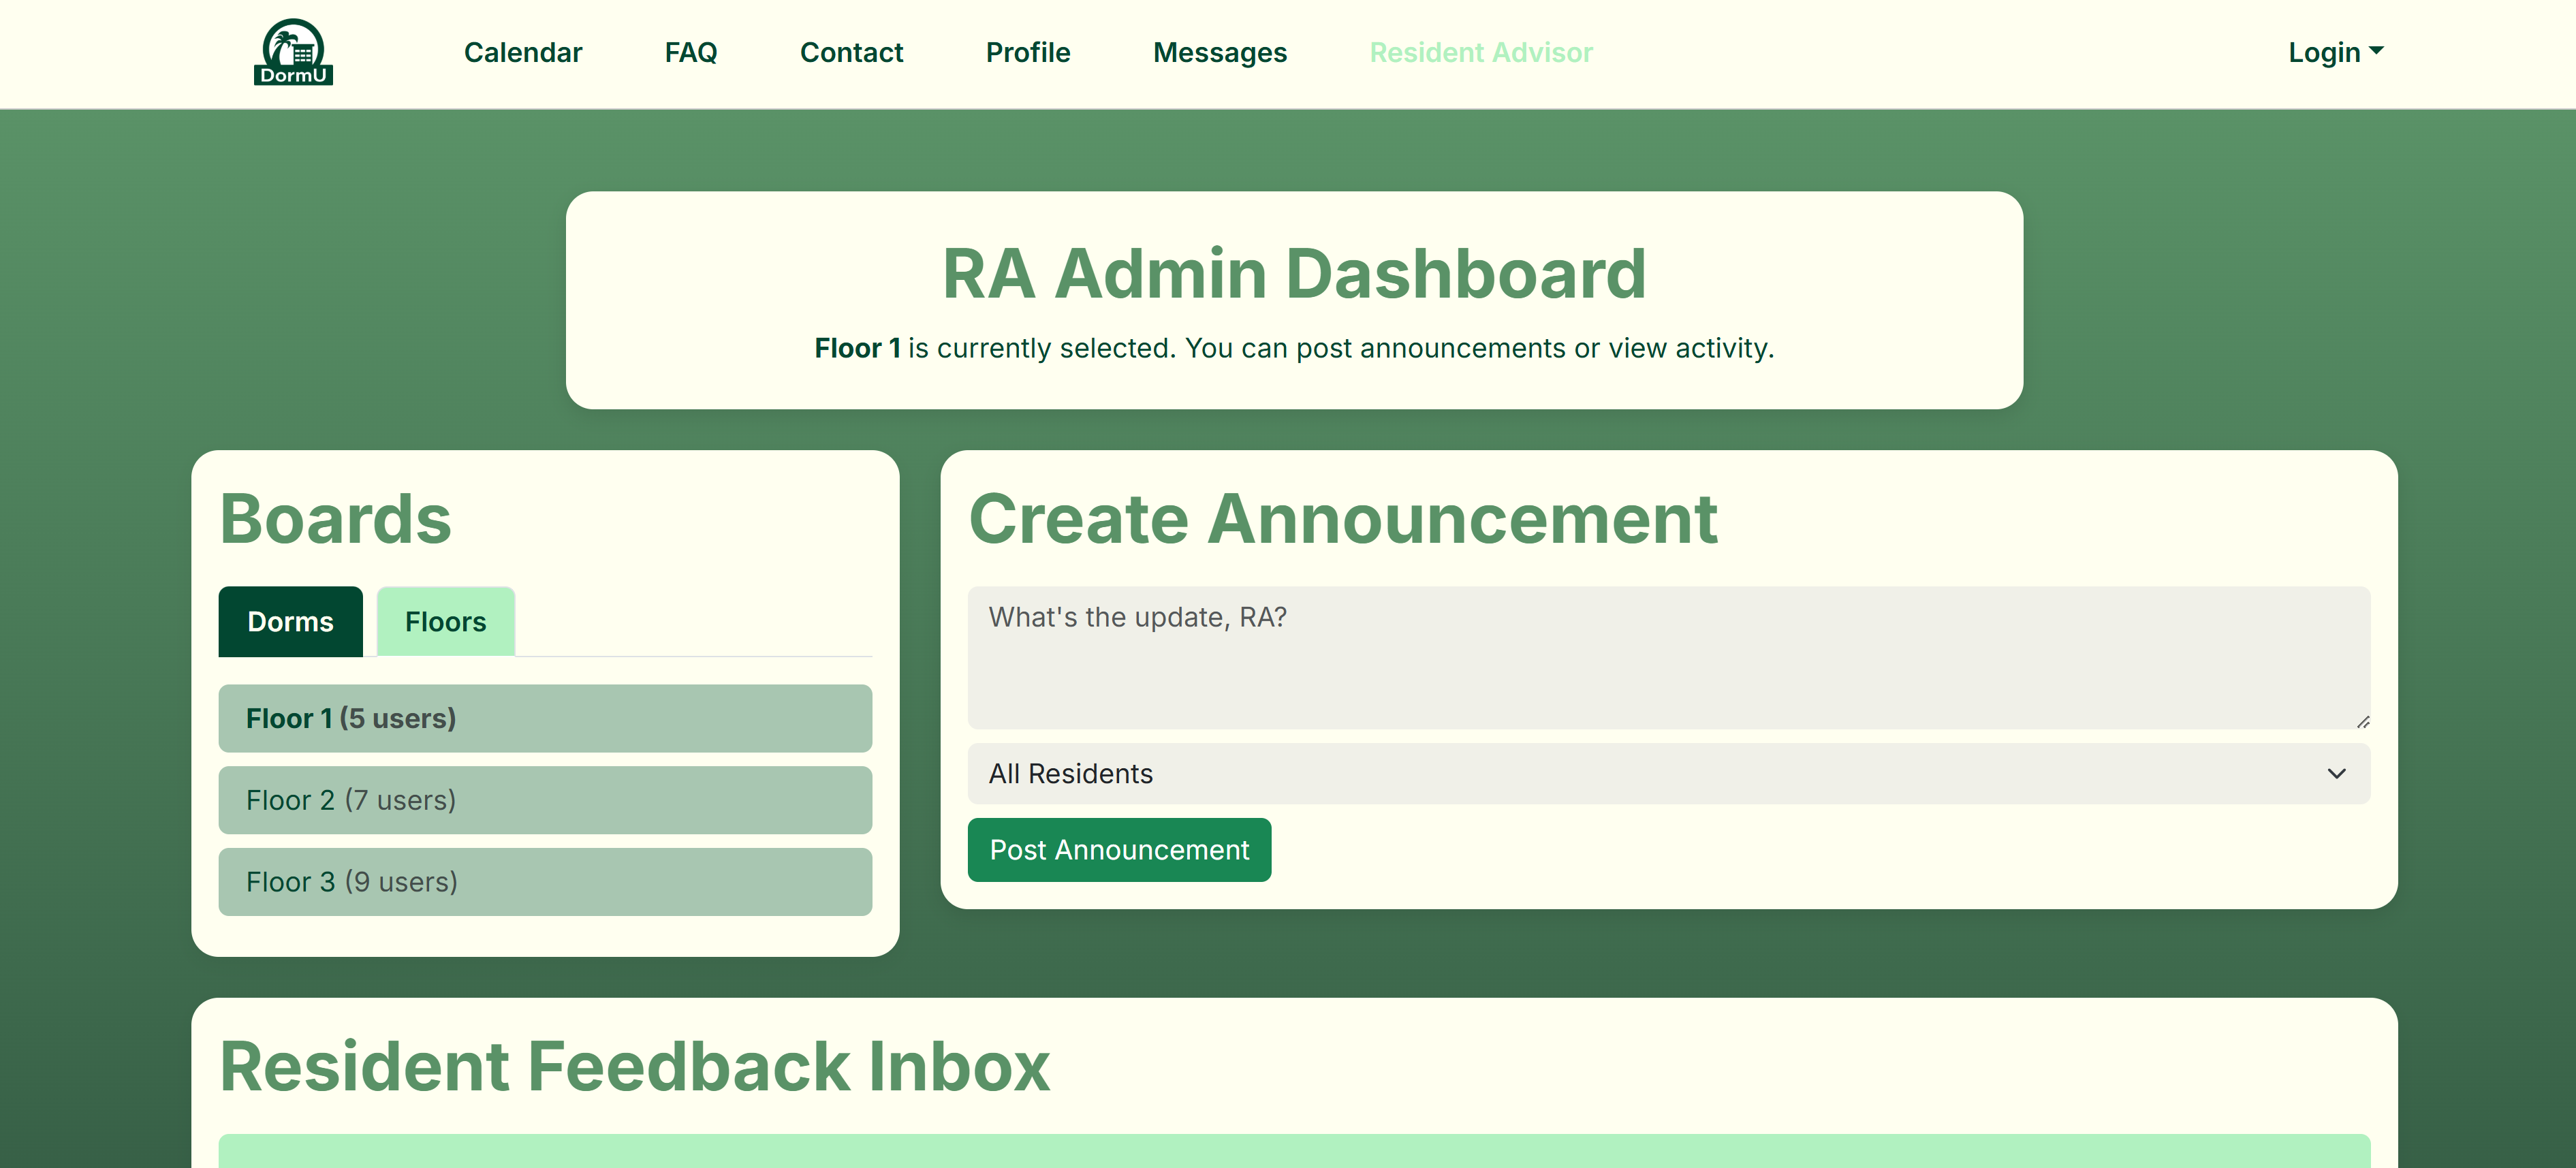Focus the announcement text area

point(1668,657)
